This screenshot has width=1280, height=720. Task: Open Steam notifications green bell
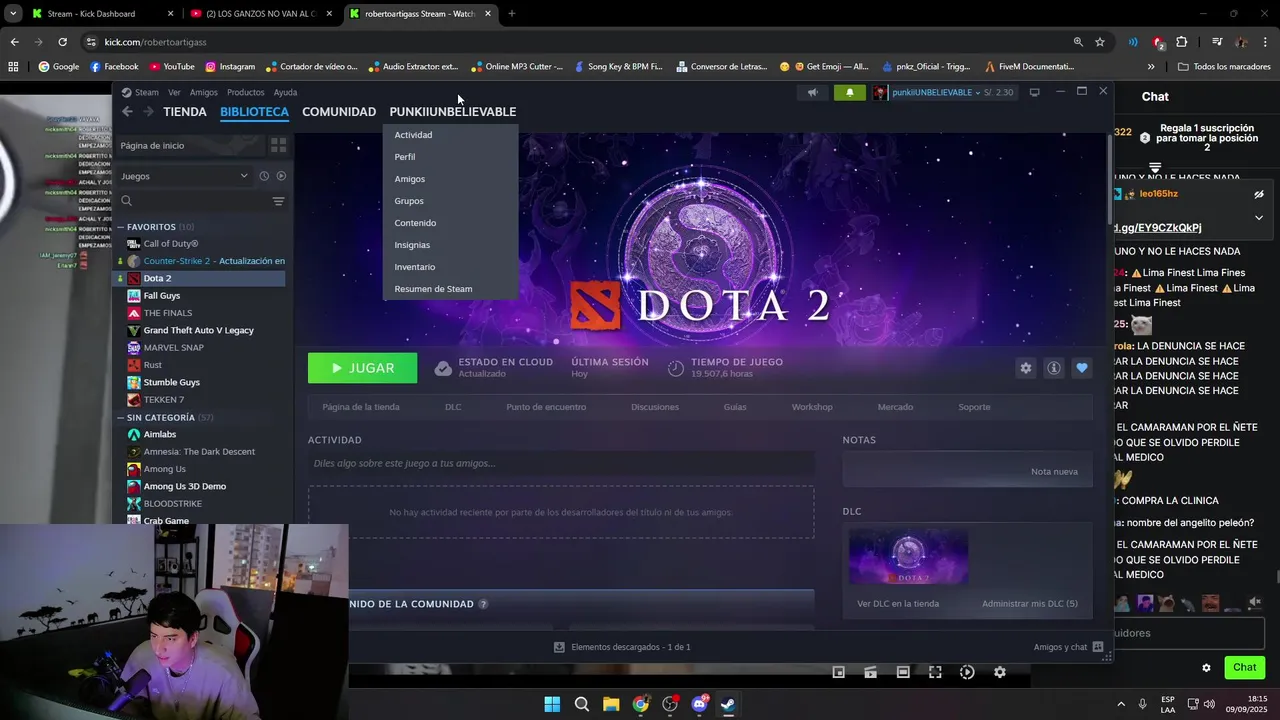[x=850, y=92]
